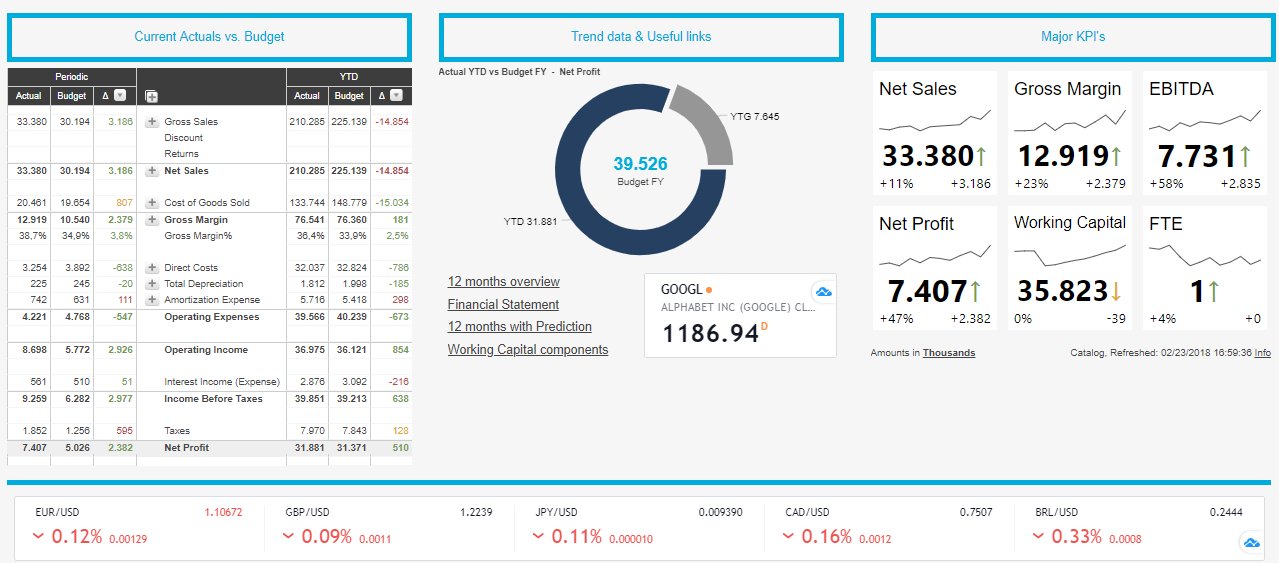Click the green up arrow beside EBITDA value
Viewport: 1279px width, 563px height.
click(1245, 156)
